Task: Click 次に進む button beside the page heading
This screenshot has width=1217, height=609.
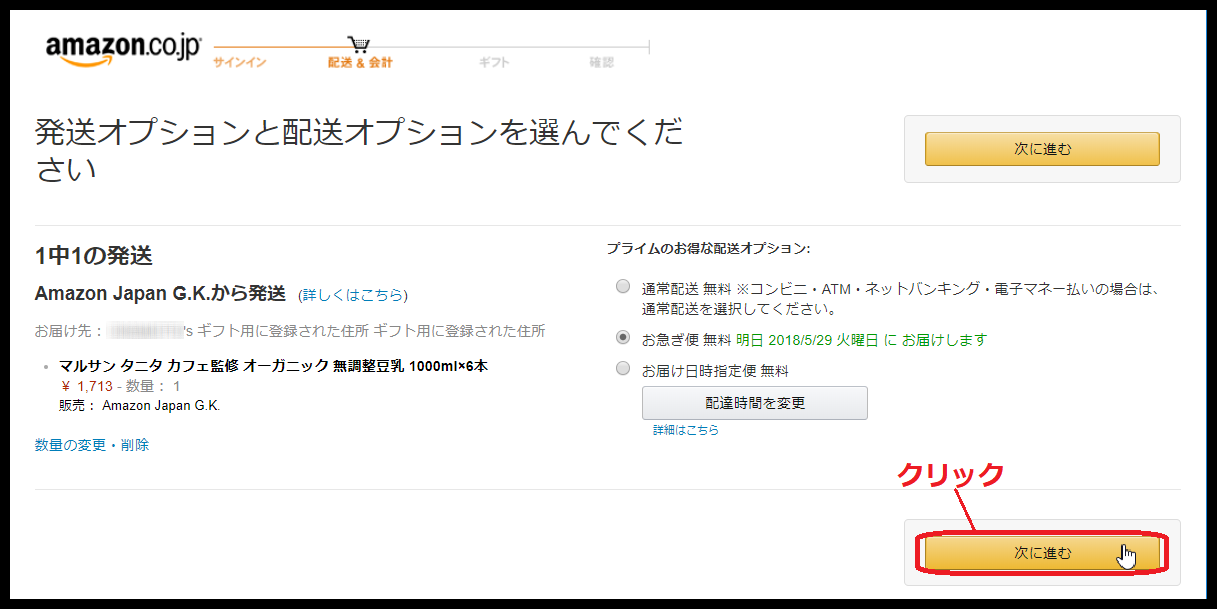Action: (1042, 149)
